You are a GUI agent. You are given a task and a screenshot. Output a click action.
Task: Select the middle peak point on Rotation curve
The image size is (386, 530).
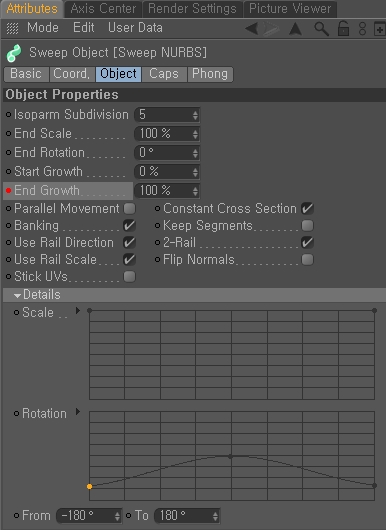[230, 456]
